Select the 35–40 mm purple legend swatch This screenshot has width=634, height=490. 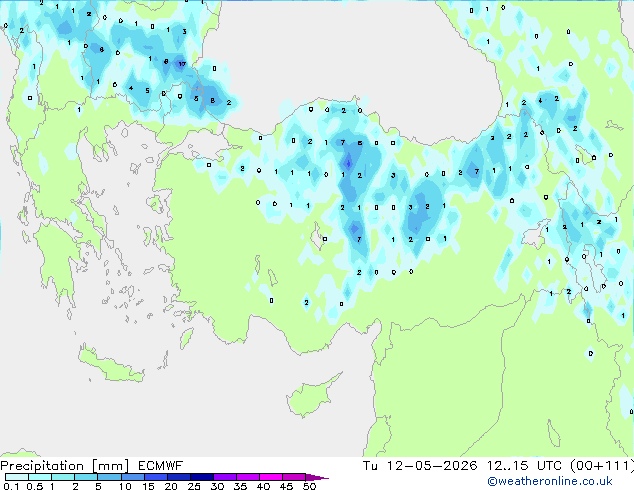(248, 477)
